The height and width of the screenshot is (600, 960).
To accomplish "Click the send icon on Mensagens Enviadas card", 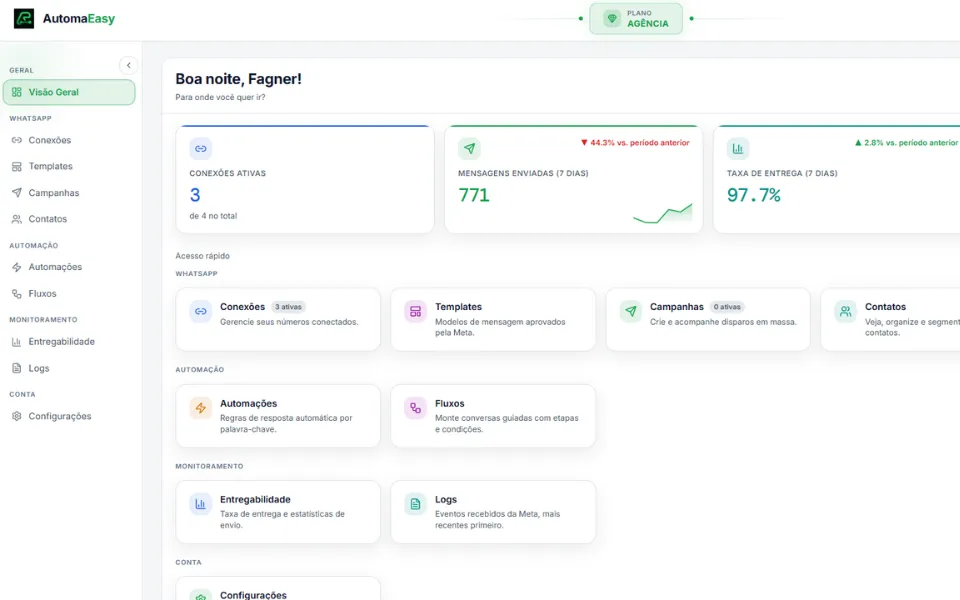I will click(x=469, y=149).
